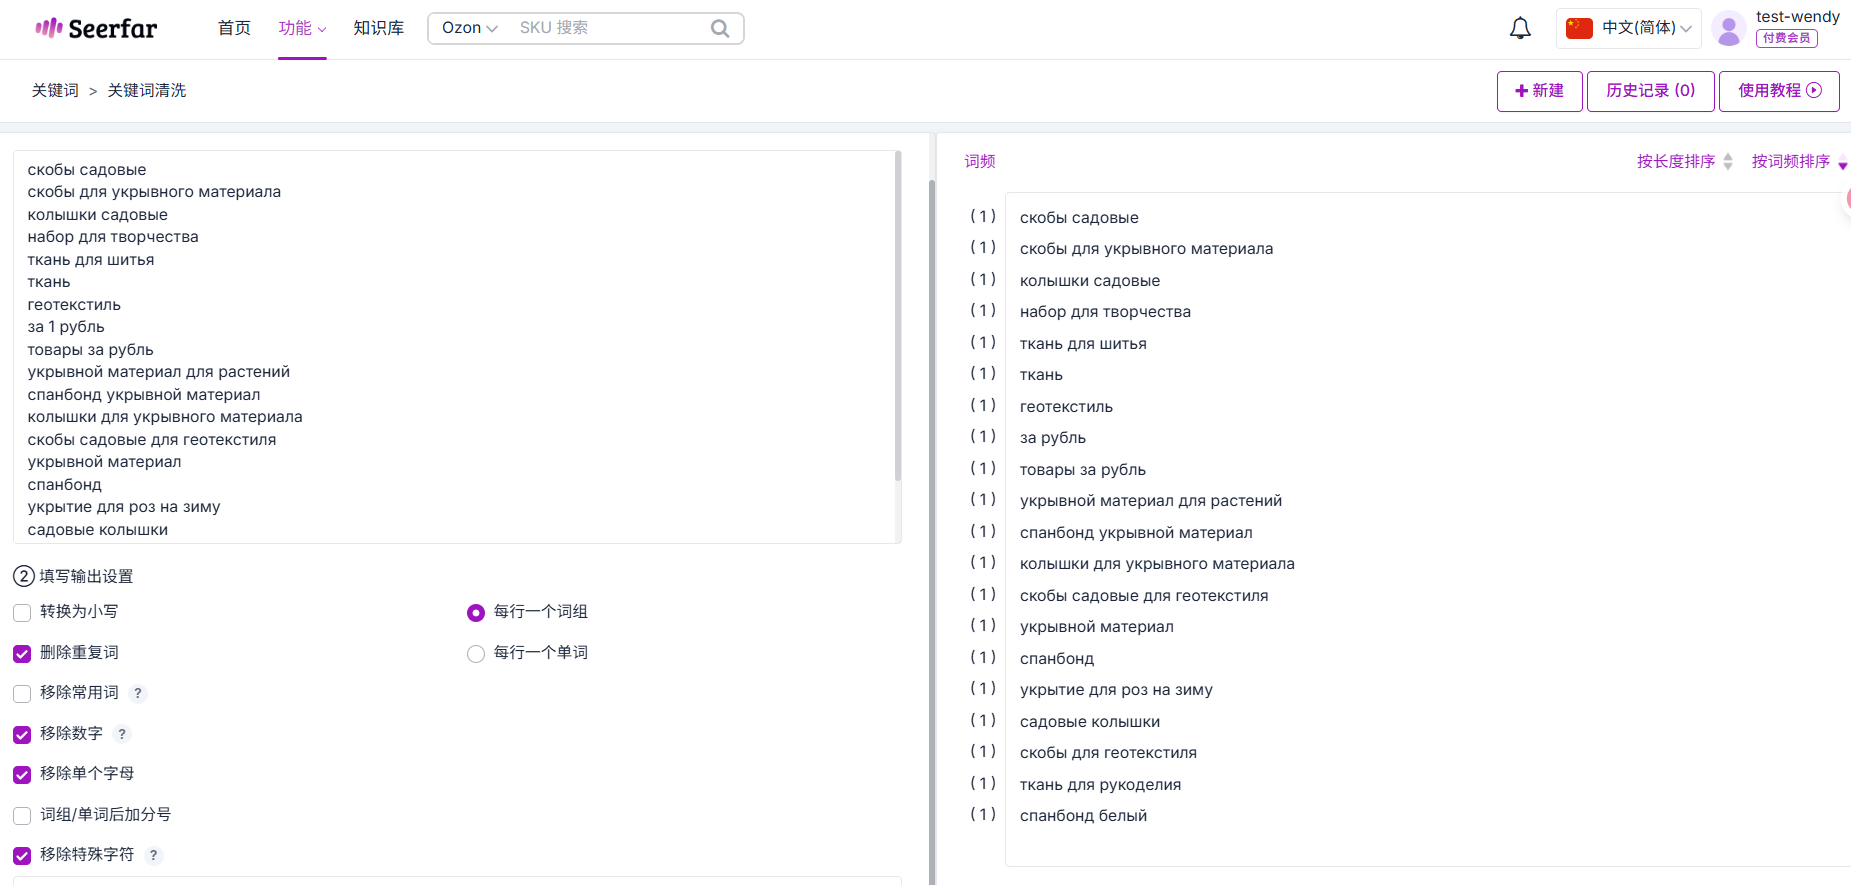This screenshot has width=1851, height=885.
Task: Enable the 转换为小写 checkbox
Action: point(22,613)
